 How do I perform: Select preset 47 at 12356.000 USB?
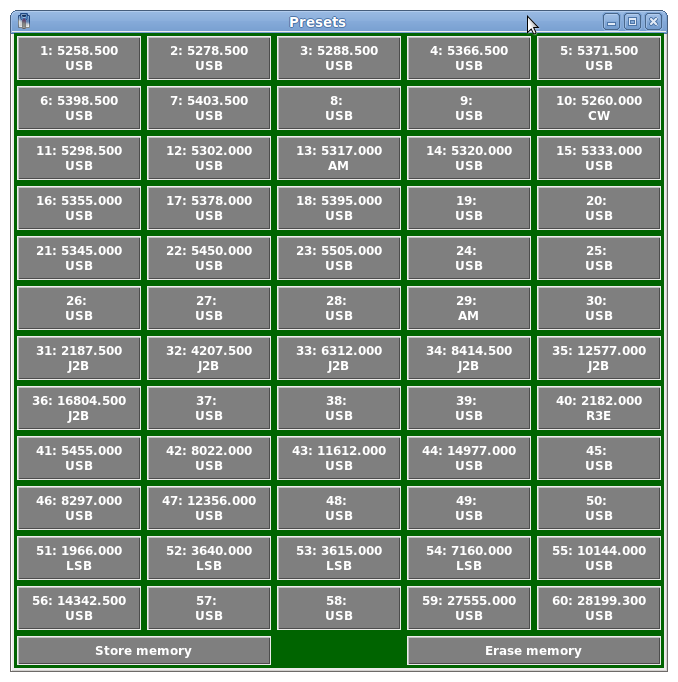coord(209,508)
